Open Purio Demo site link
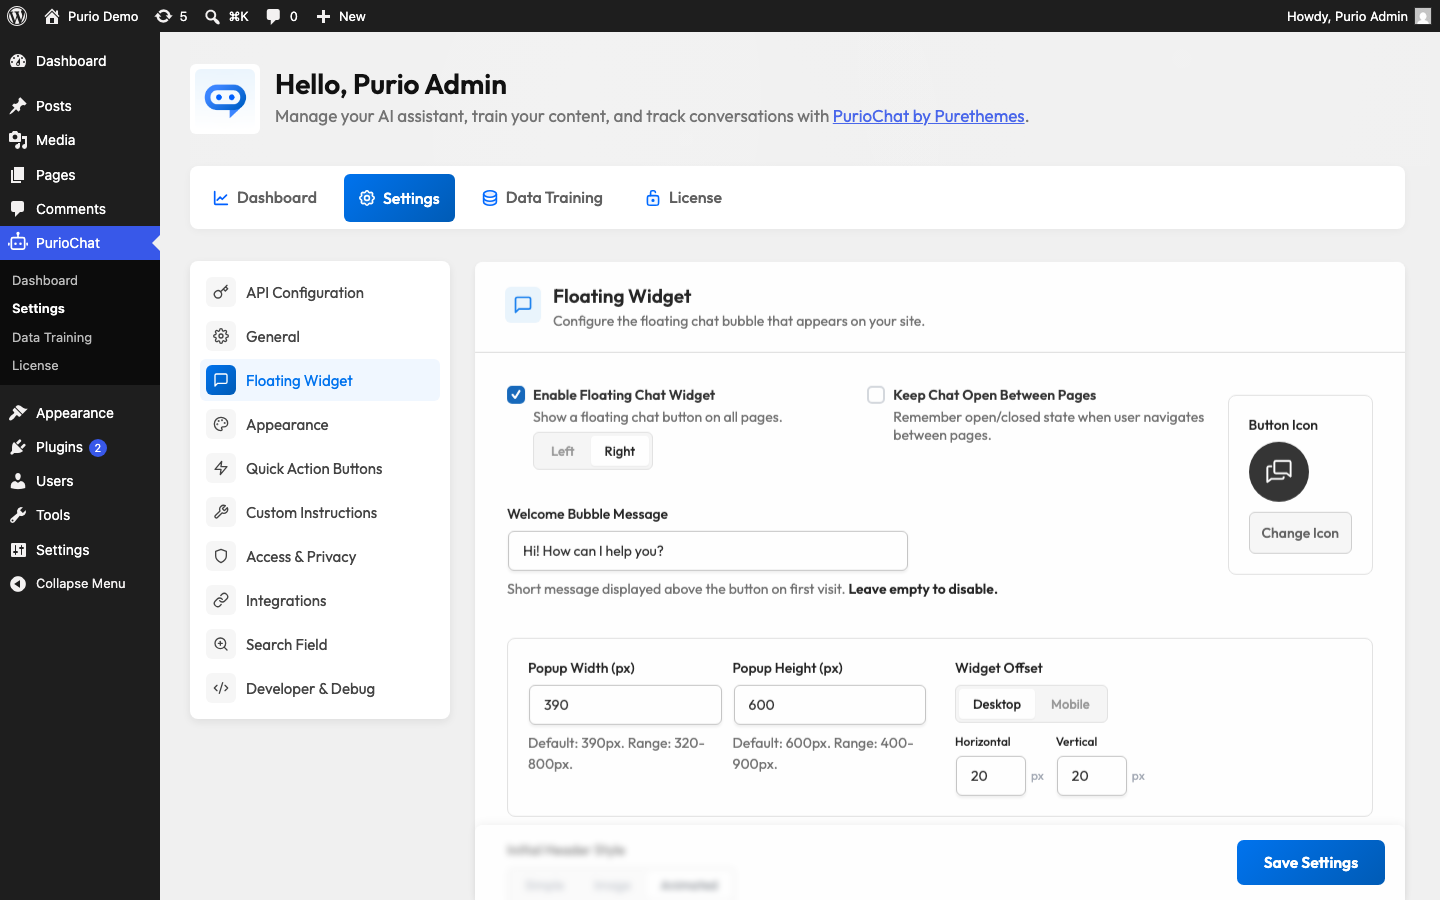 [x=92, y=16]
